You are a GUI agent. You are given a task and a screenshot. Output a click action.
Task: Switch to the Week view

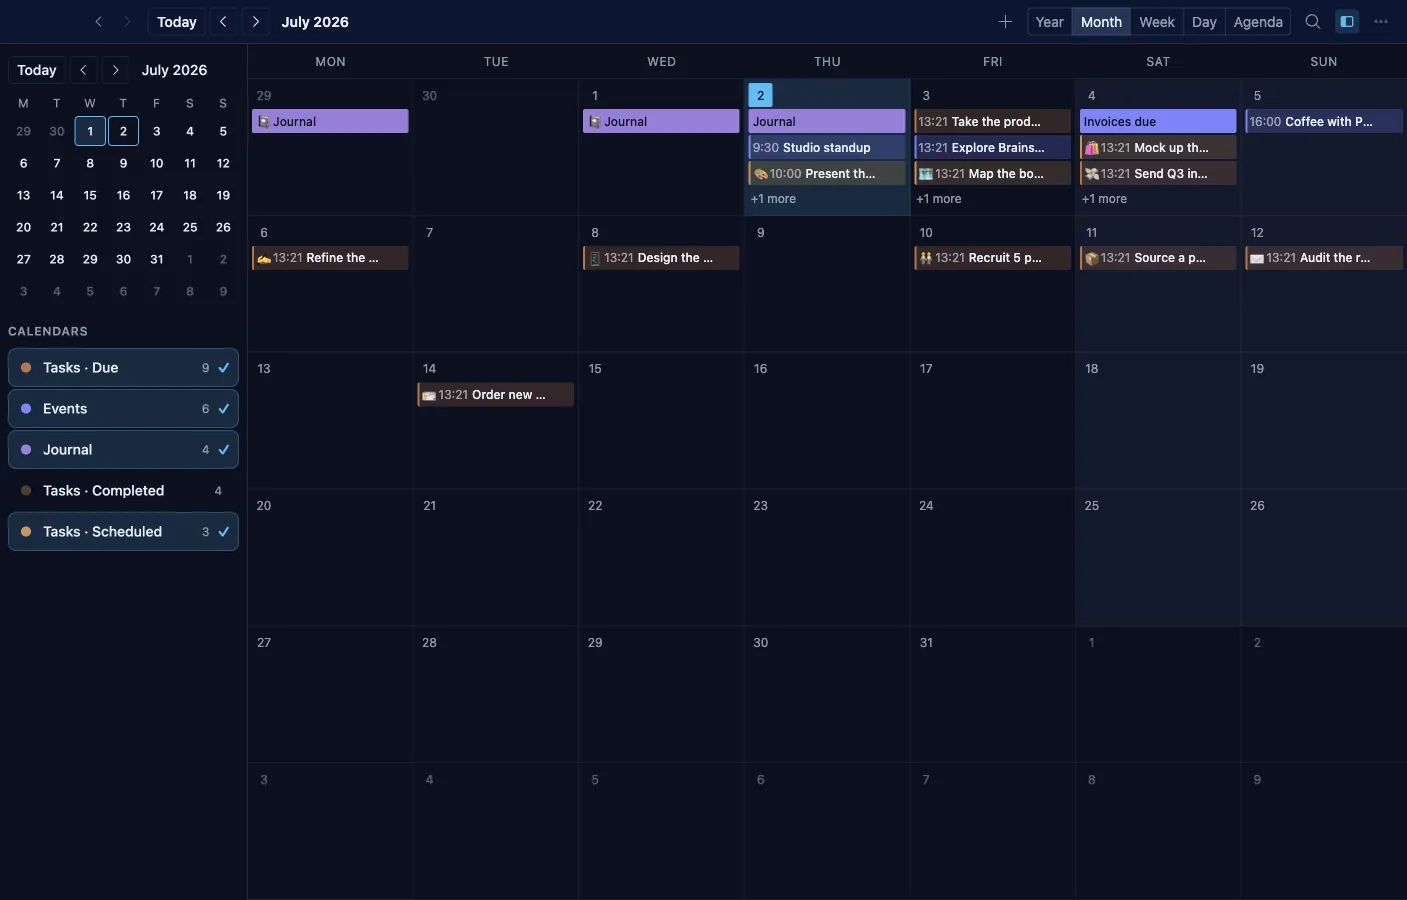[1157, 21]
